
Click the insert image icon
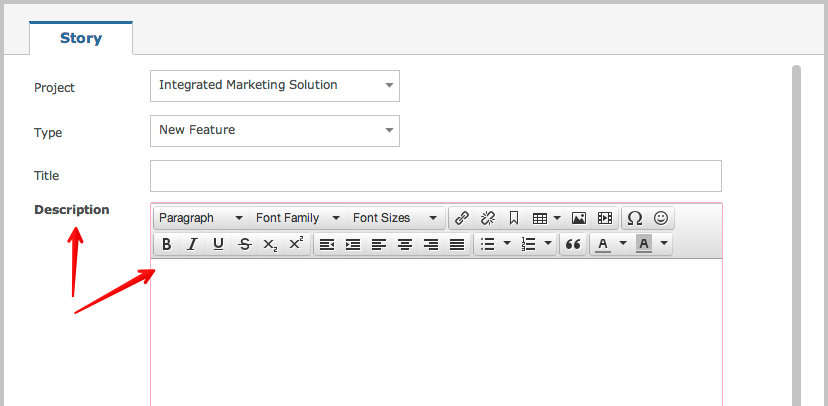coord(579,218)
